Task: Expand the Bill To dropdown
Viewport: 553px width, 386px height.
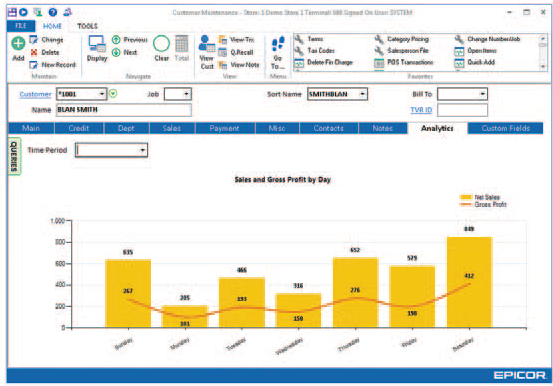Action: click(x=482, y=94)
